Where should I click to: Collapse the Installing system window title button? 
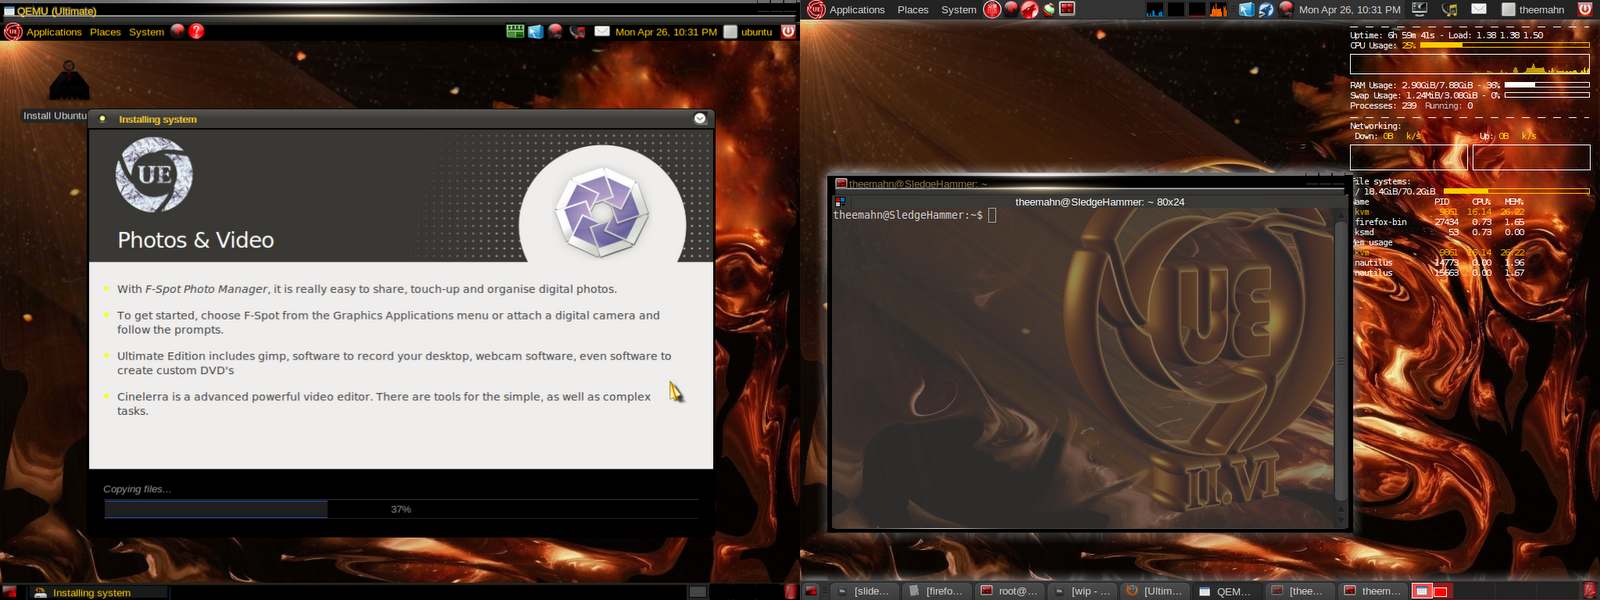click(x=700, y=118)
